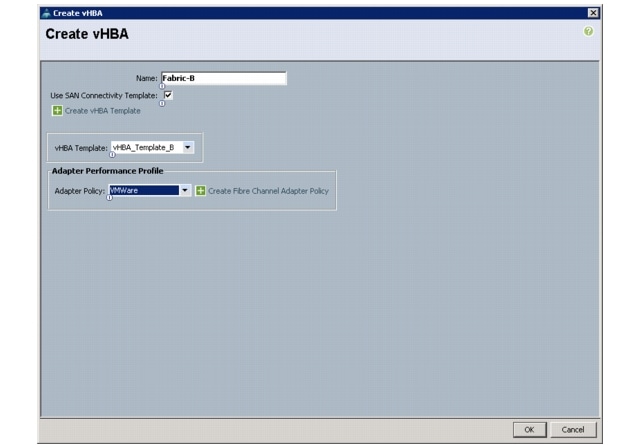640x448 pixels.
Task: Click the green plus icon beside Create Fibre Channel Adapter Policy
Action: click(x=200, y=191)
